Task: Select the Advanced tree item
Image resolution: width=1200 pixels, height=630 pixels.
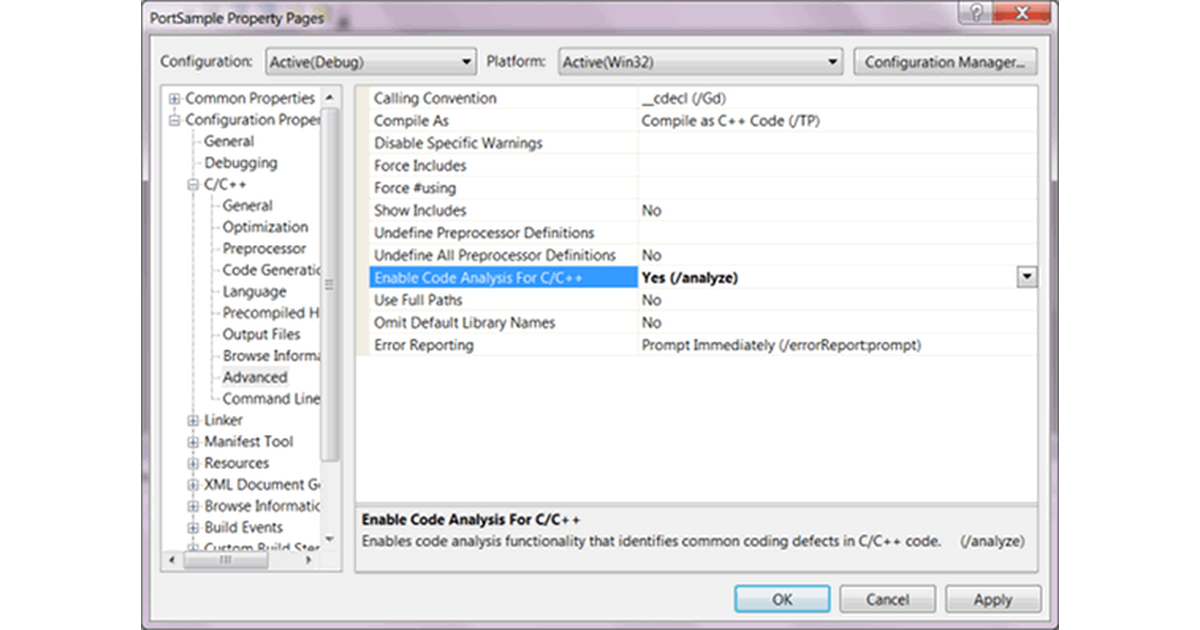Action: [x=255, y=377]
